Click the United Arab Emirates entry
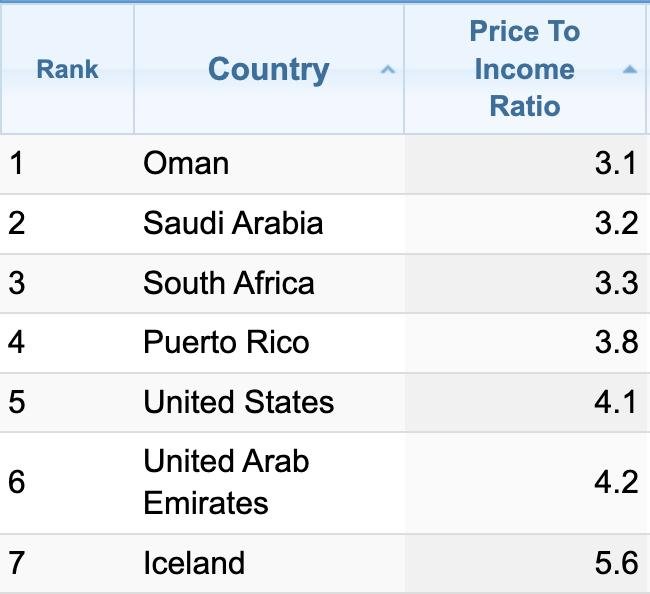 point(226,481)
